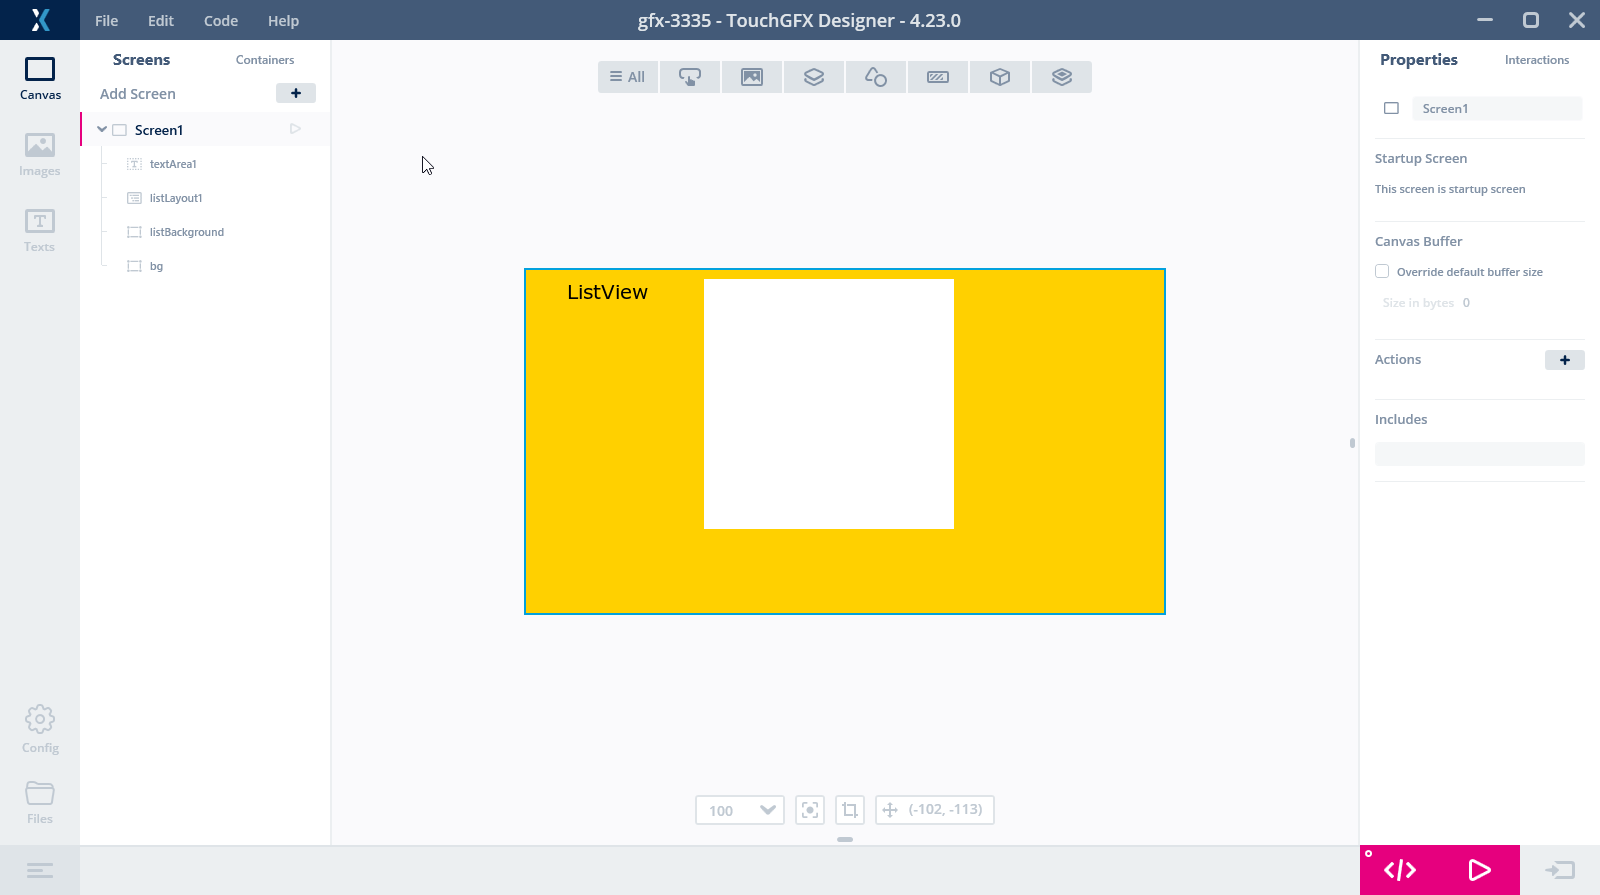Click the center canvas view icon
The height and width of the screenshot is (895, 1600).
810,810
